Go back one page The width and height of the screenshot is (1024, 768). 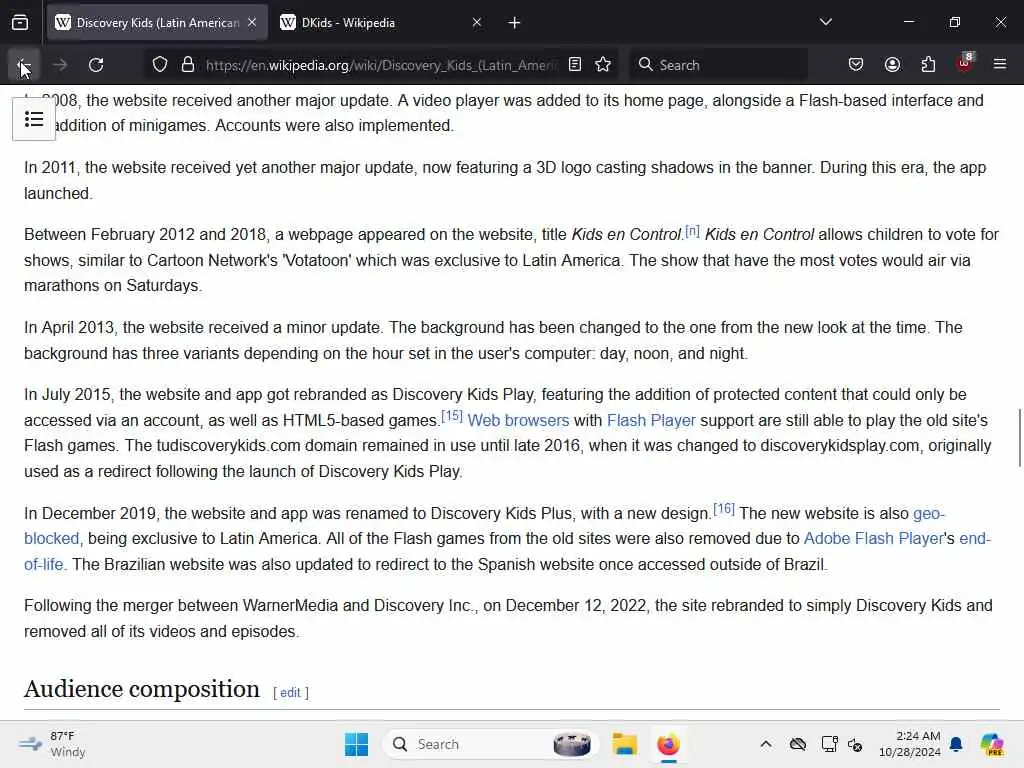(24, 65)
